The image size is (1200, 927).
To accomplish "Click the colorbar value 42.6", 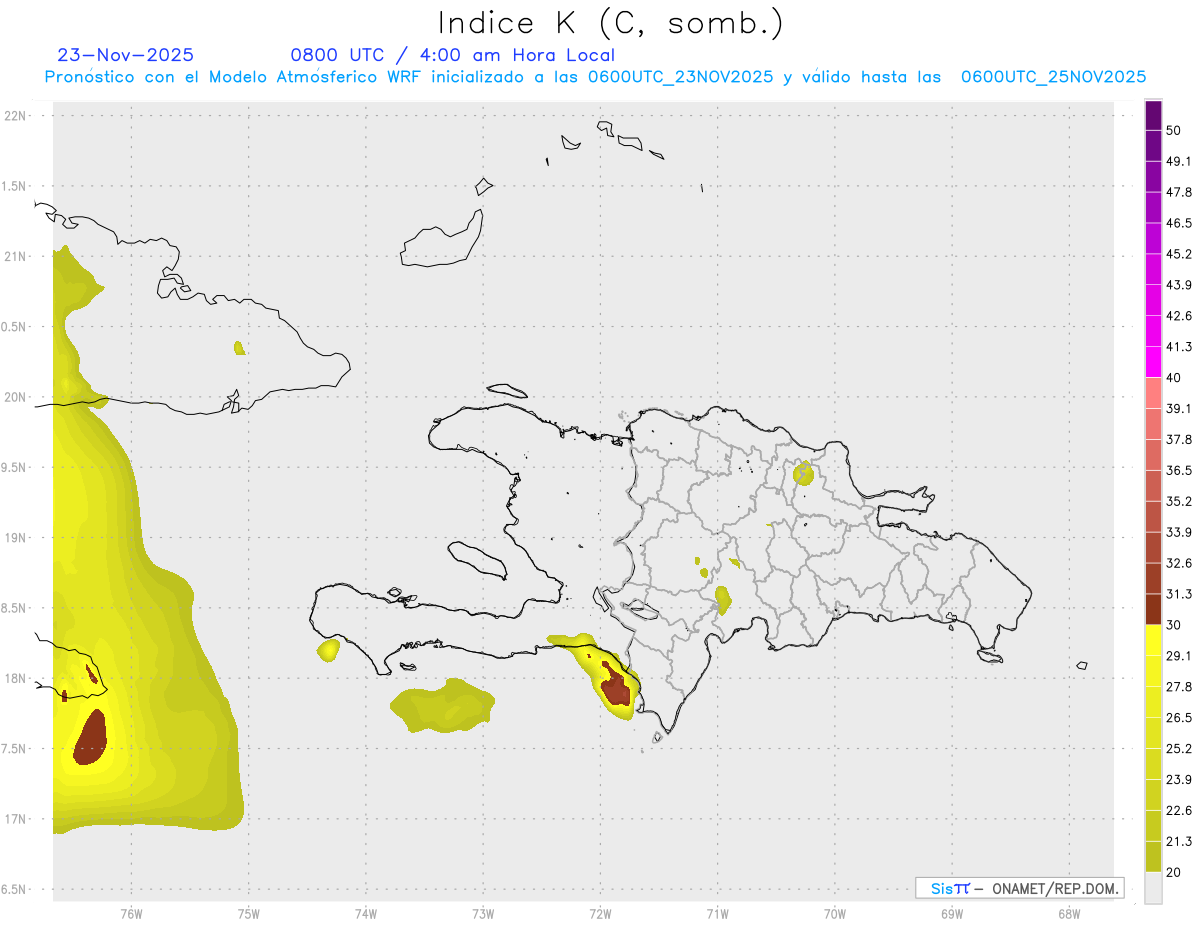I will click(x=1179, y=316).
